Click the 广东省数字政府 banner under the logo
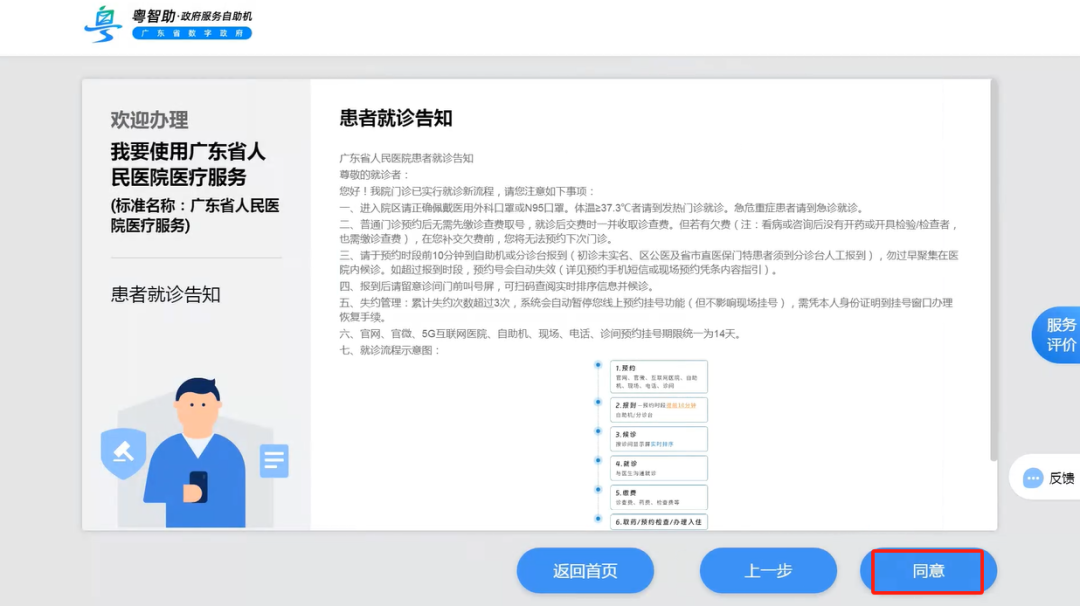Screen dimensions: 1080x606 (195, 32)
